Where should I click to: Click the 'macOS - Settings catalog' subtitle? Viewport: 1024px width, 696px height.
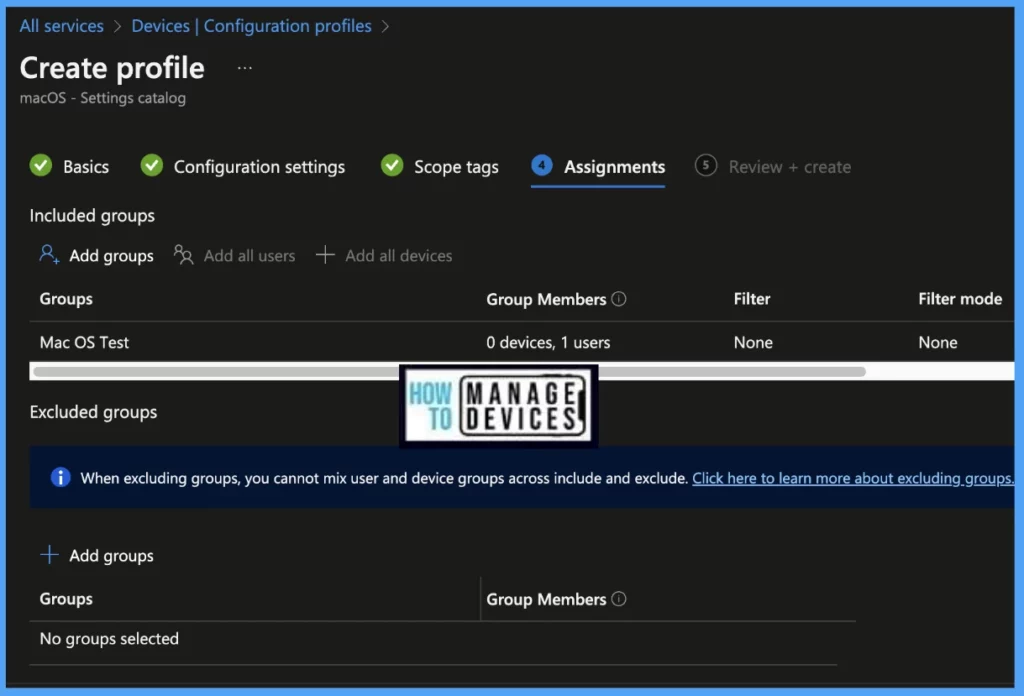point(103,98)
